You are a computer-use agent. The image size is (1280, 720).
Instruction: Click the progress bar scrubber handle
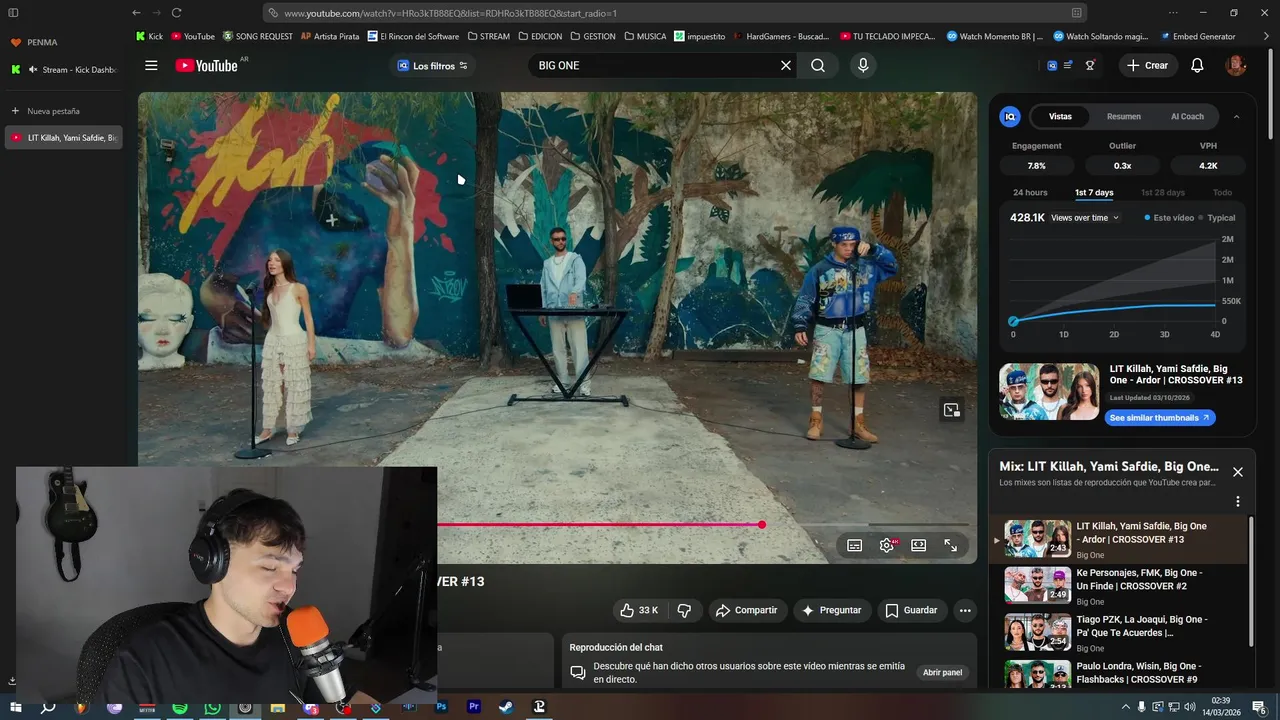pos(762,524)
